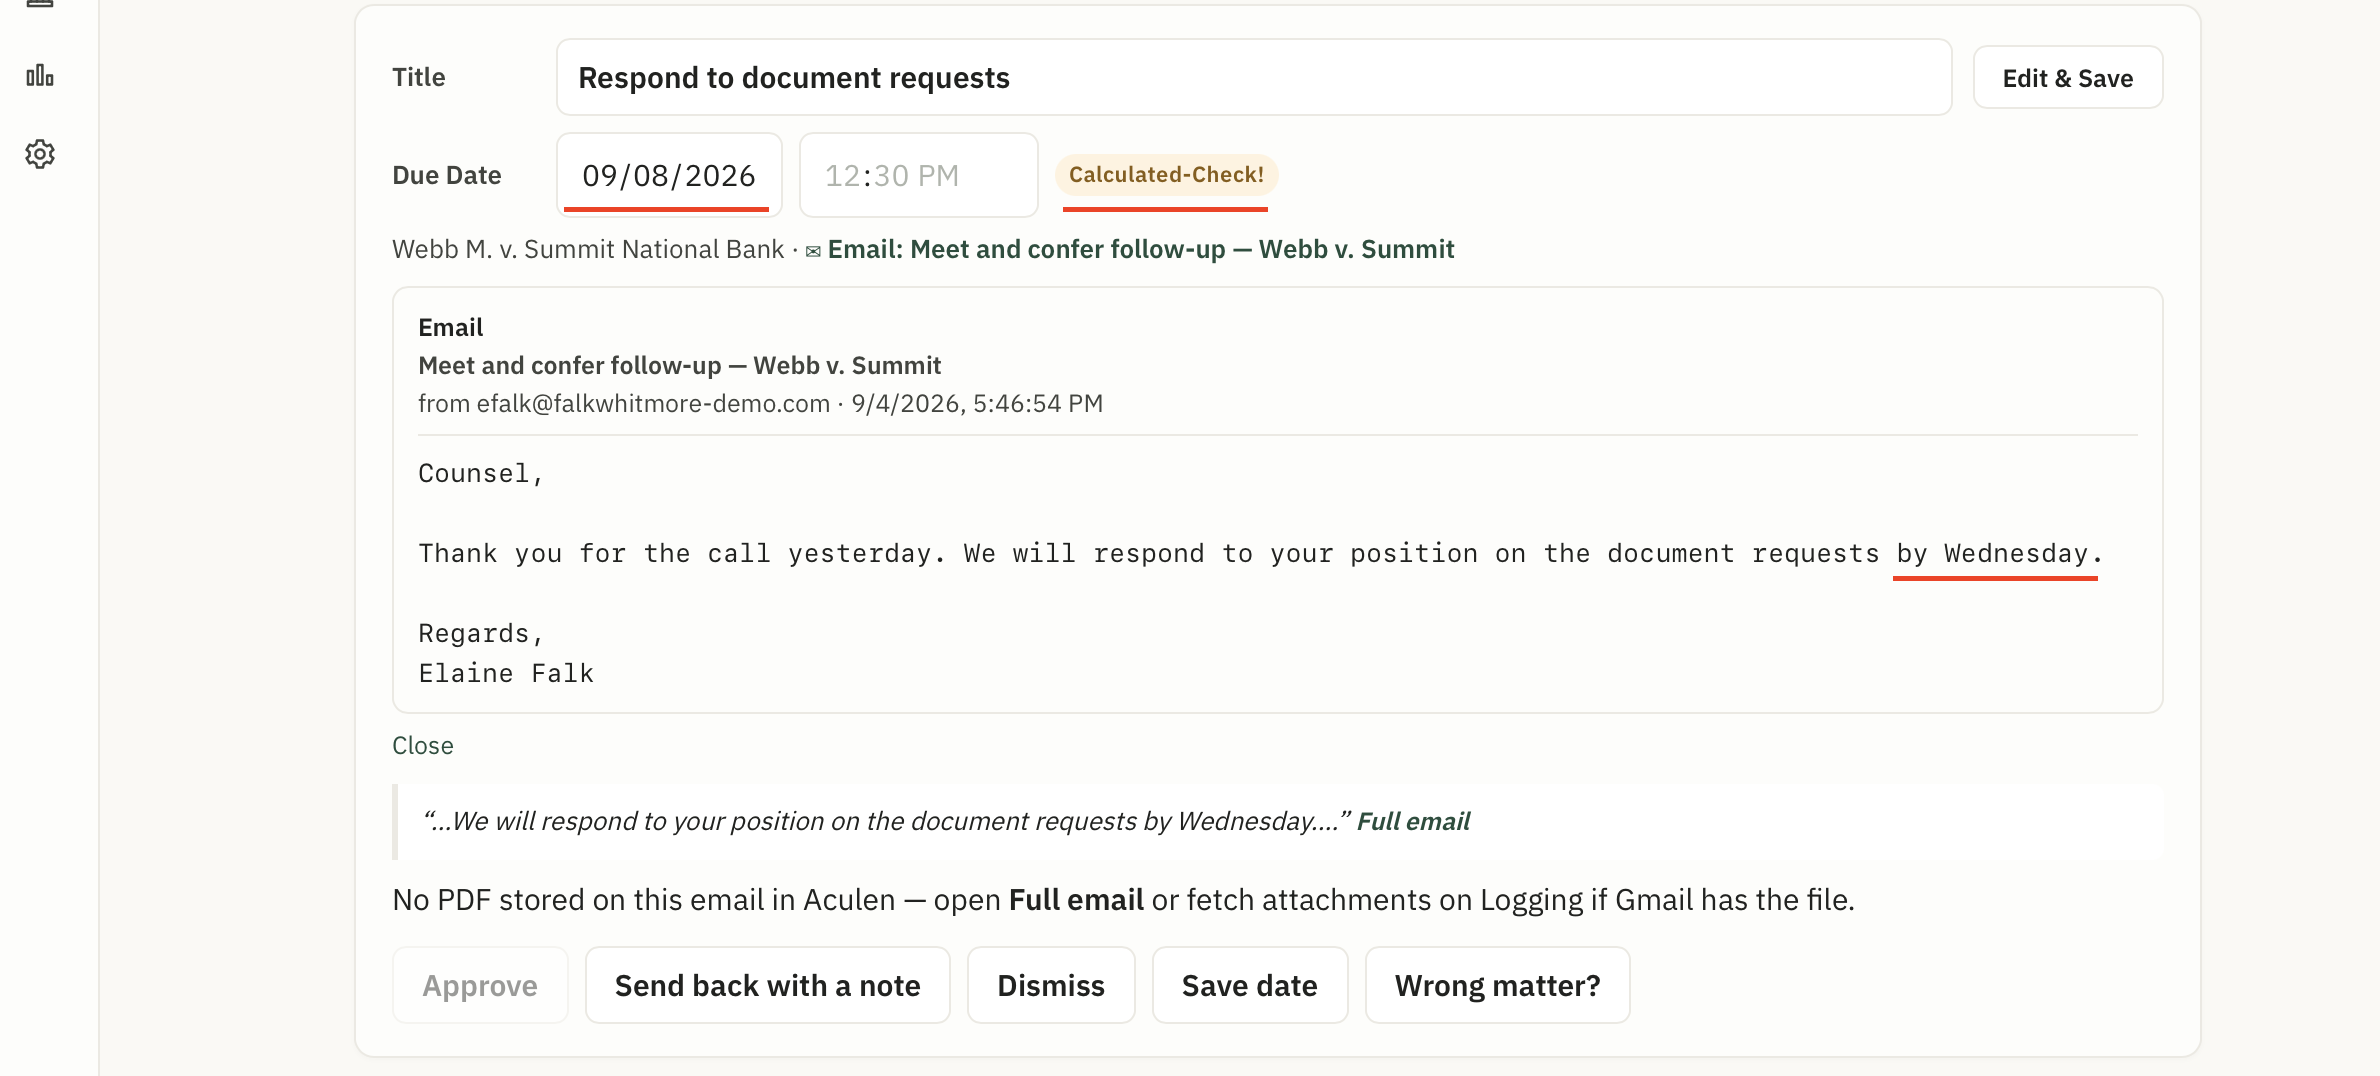
Task: Click the envelope icon beside Email link
Action: point(813,251)
